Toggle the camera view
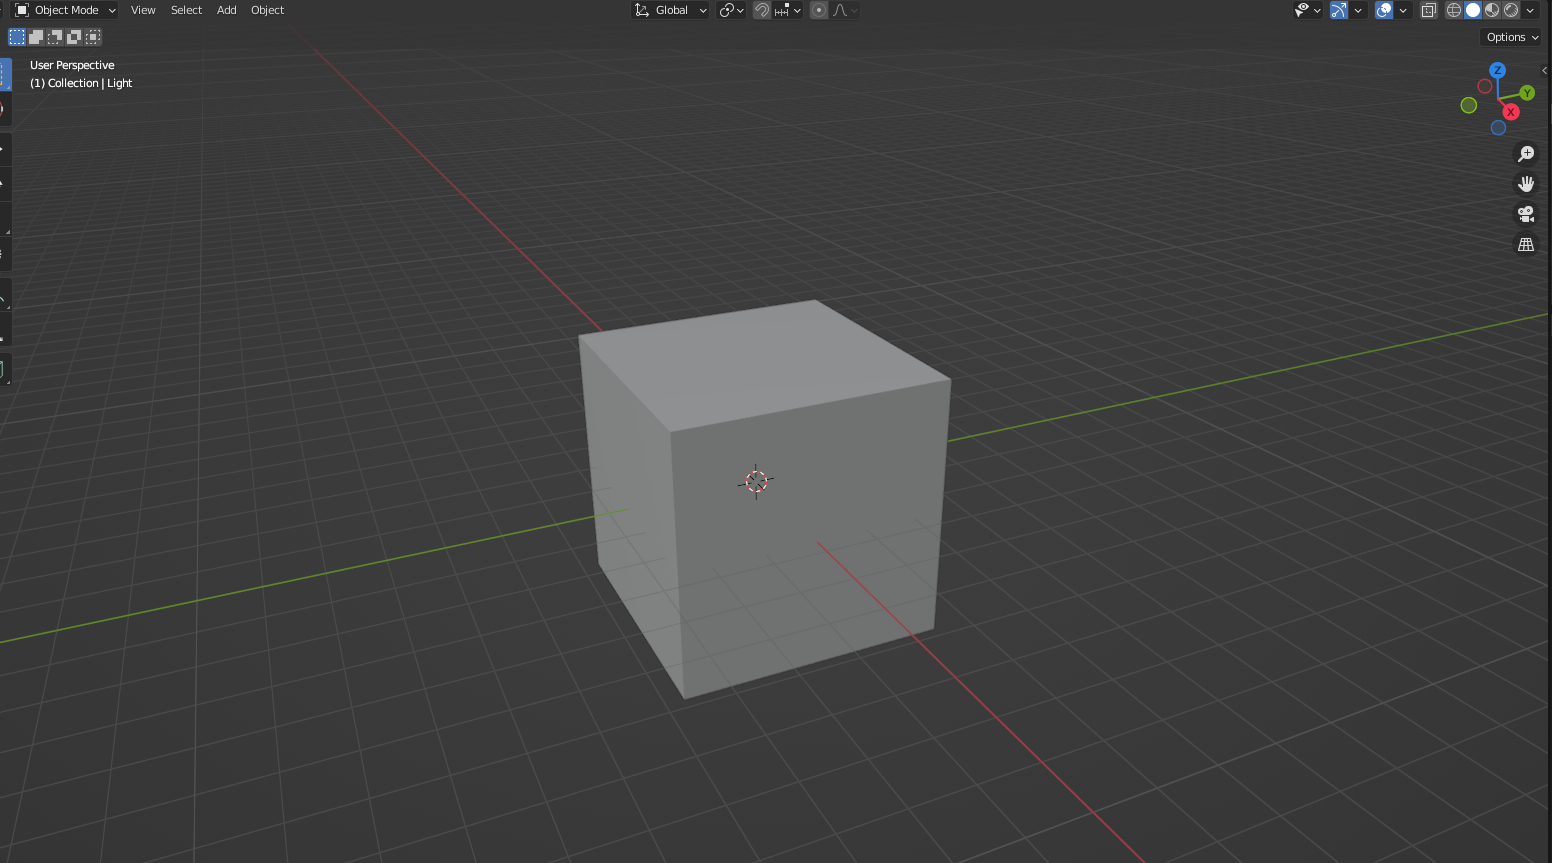The image size is (1552, 863). tap(1526, 214)
